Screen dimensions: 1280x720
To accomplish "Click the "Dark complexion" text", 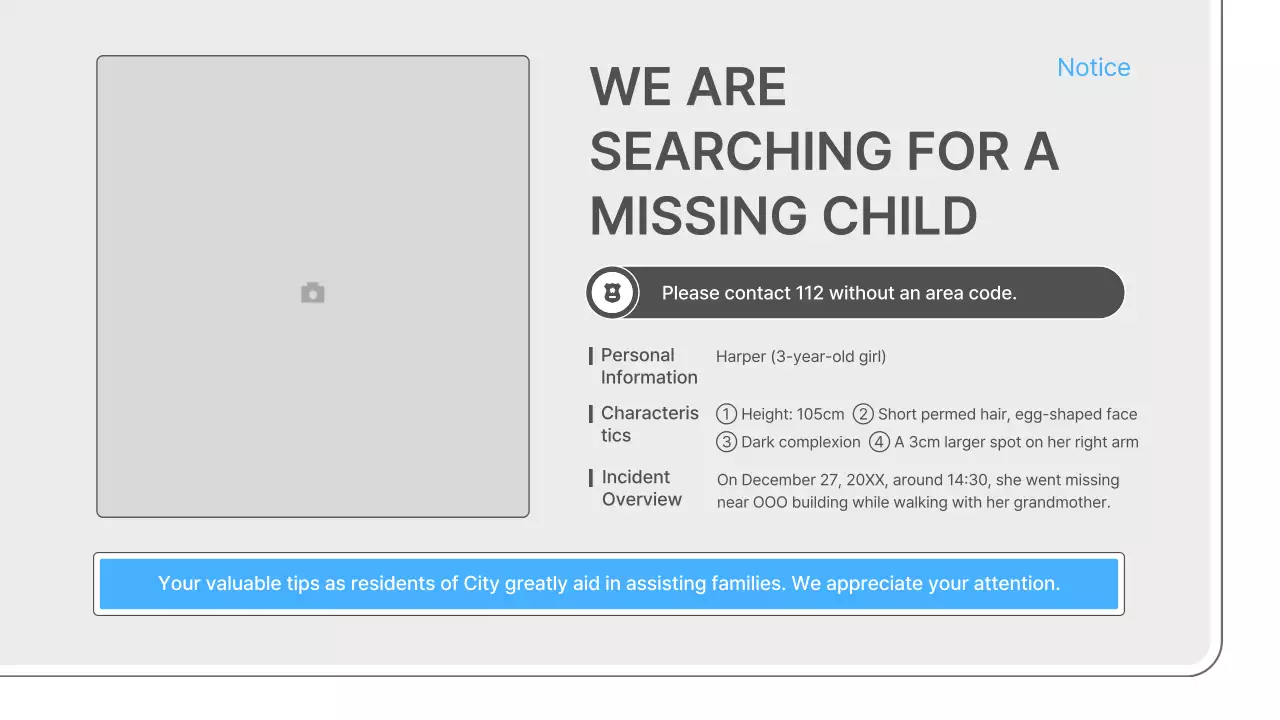I will tap(800, 442).
